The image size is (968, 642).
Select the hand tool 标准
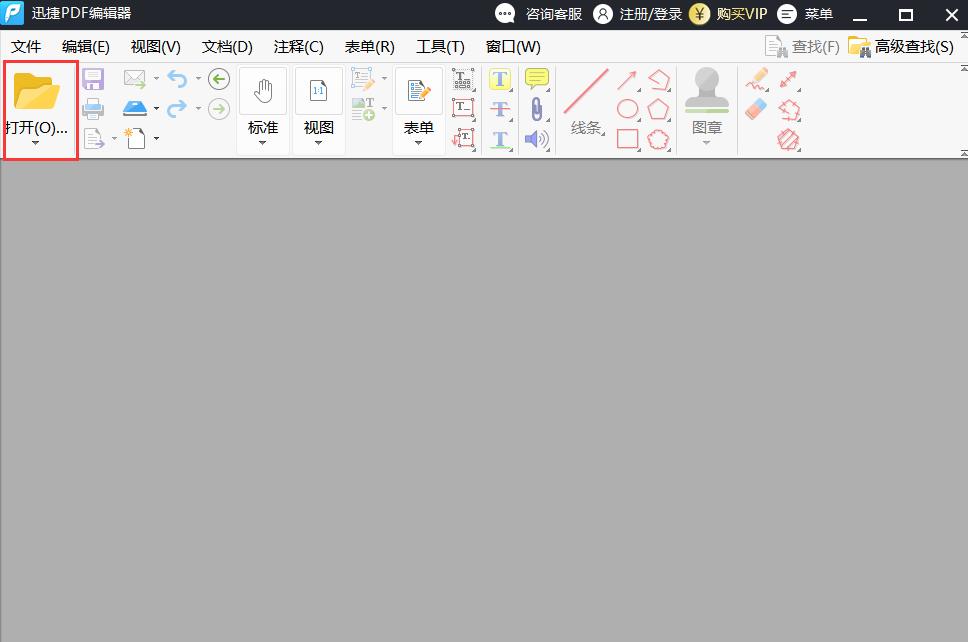tap(263, 91)
